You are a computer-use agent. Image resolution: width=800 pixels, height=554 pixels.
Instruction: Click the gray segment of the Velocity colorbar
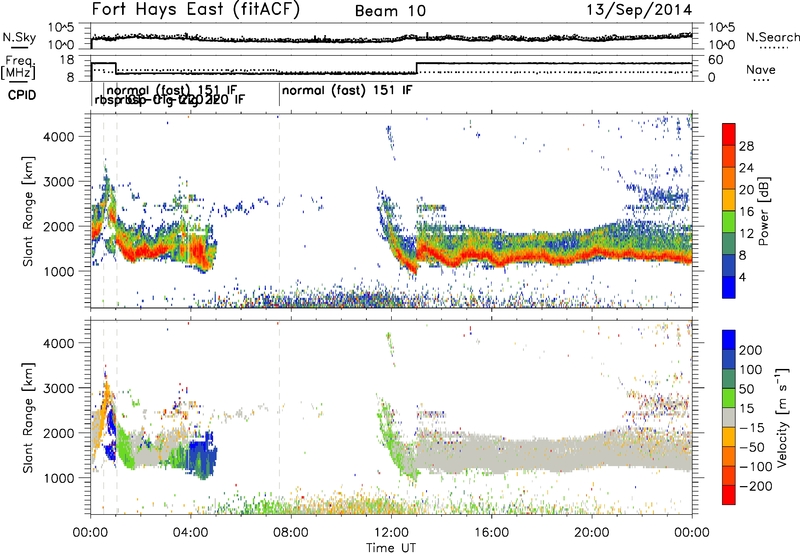click(x=729, y=417)
